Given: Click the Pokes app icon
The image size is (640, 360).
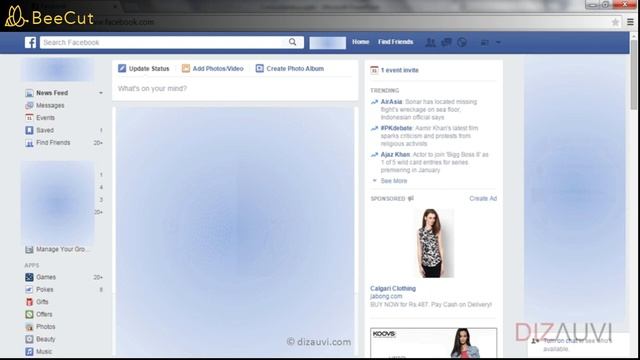Looking at the screenshot, I should click(x=29, y=289).
